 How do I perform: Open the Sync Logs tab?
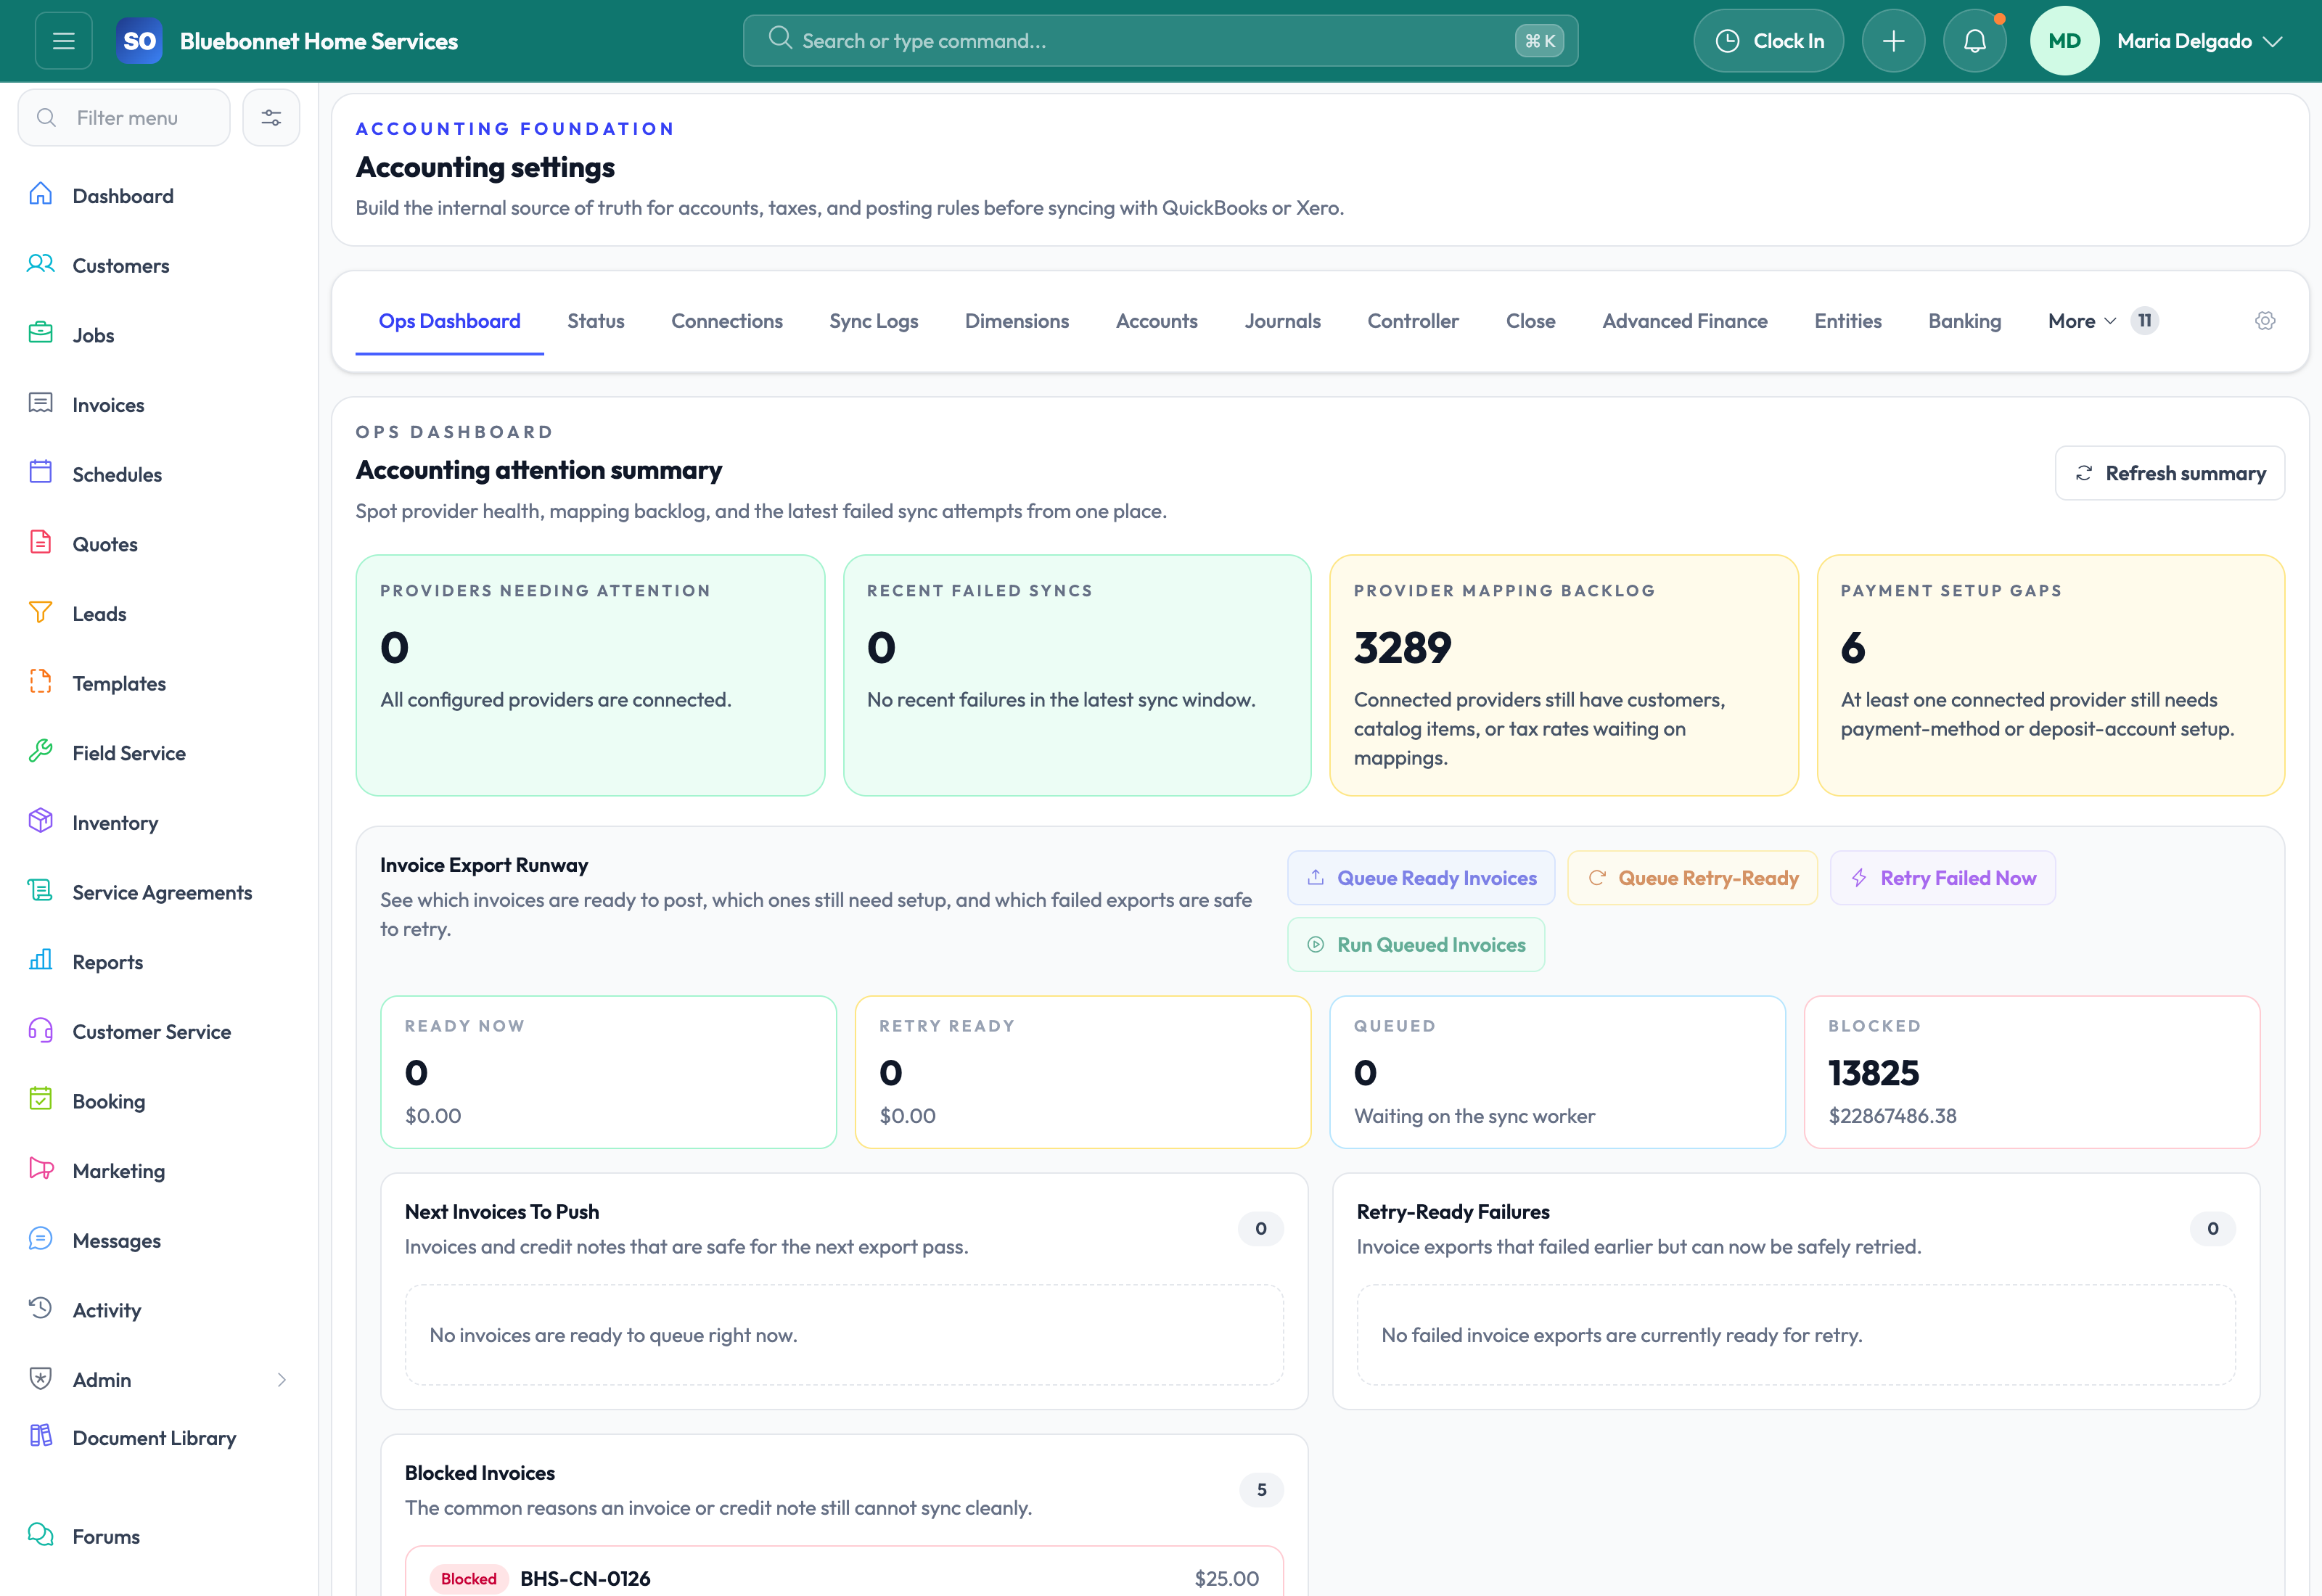coord(874,321)
